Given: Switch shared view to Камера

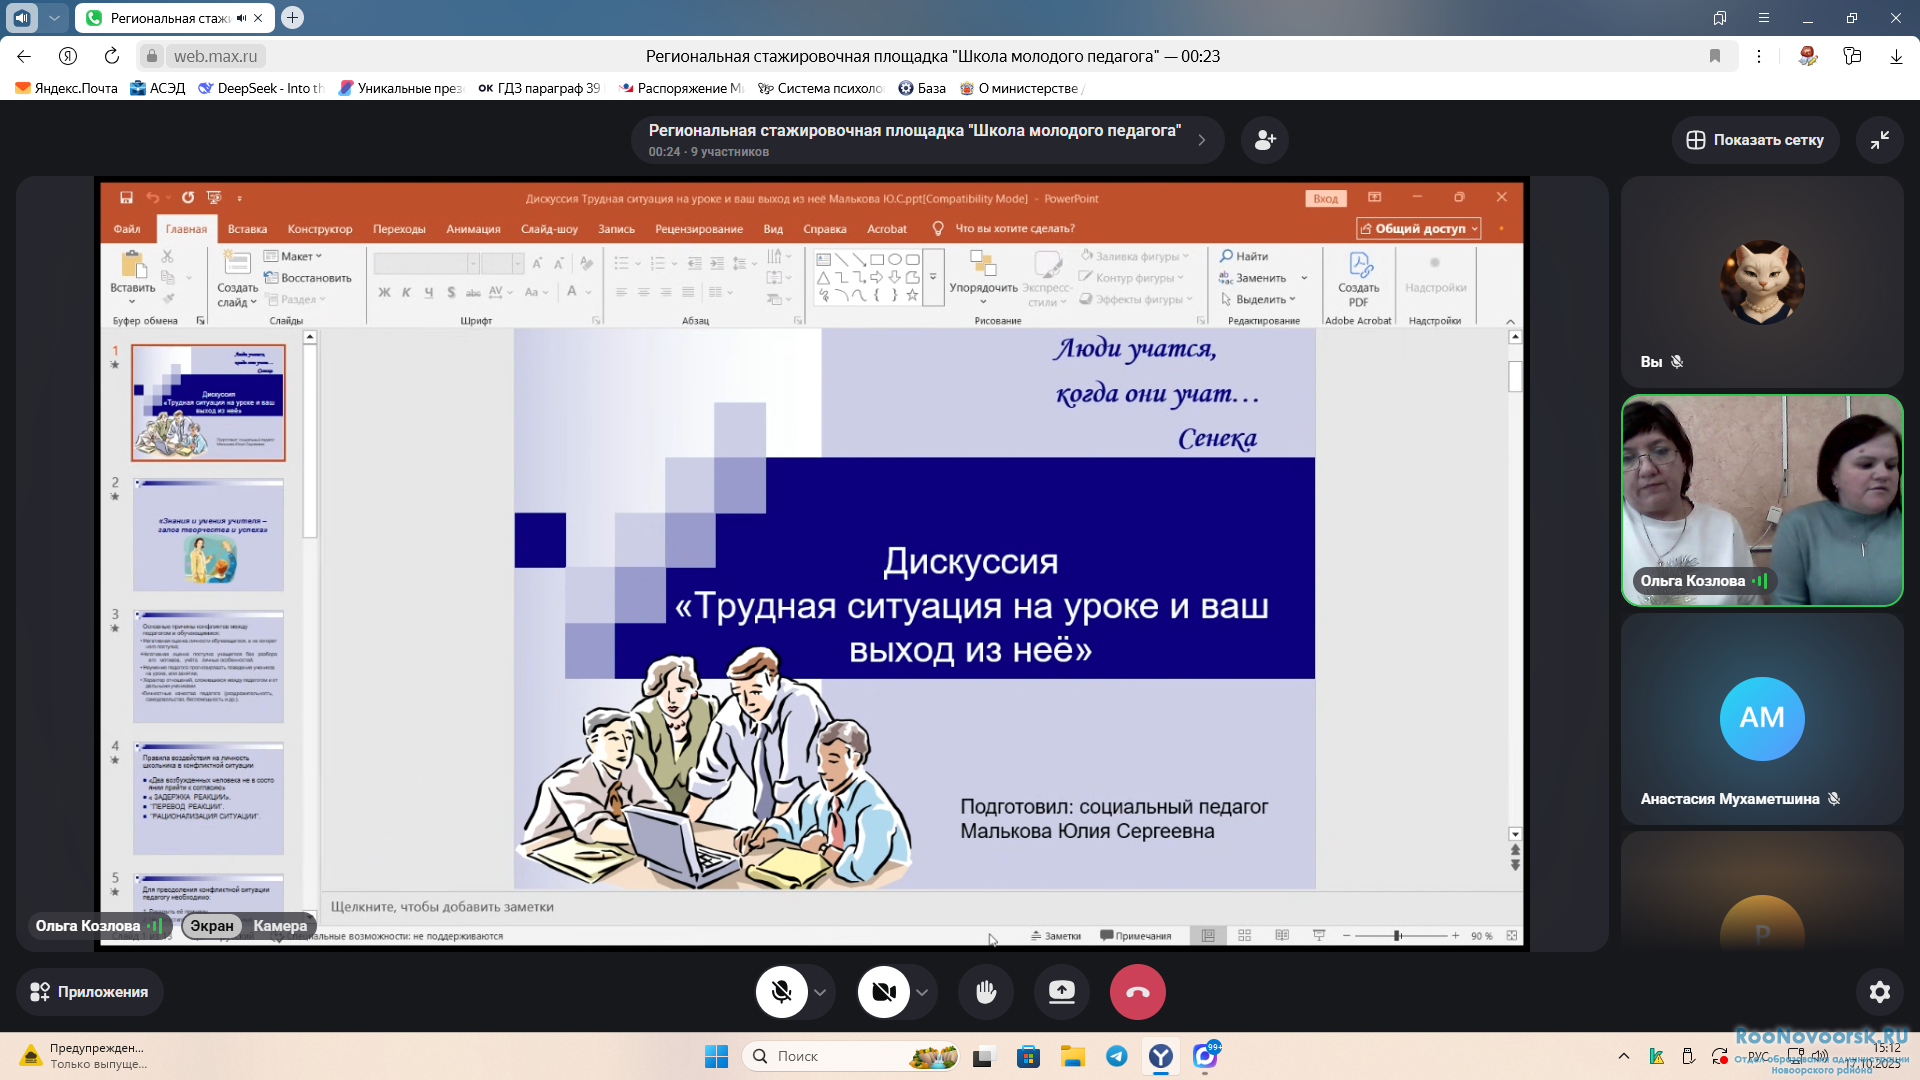Looking at the screenshot, I should pos(280,926).
